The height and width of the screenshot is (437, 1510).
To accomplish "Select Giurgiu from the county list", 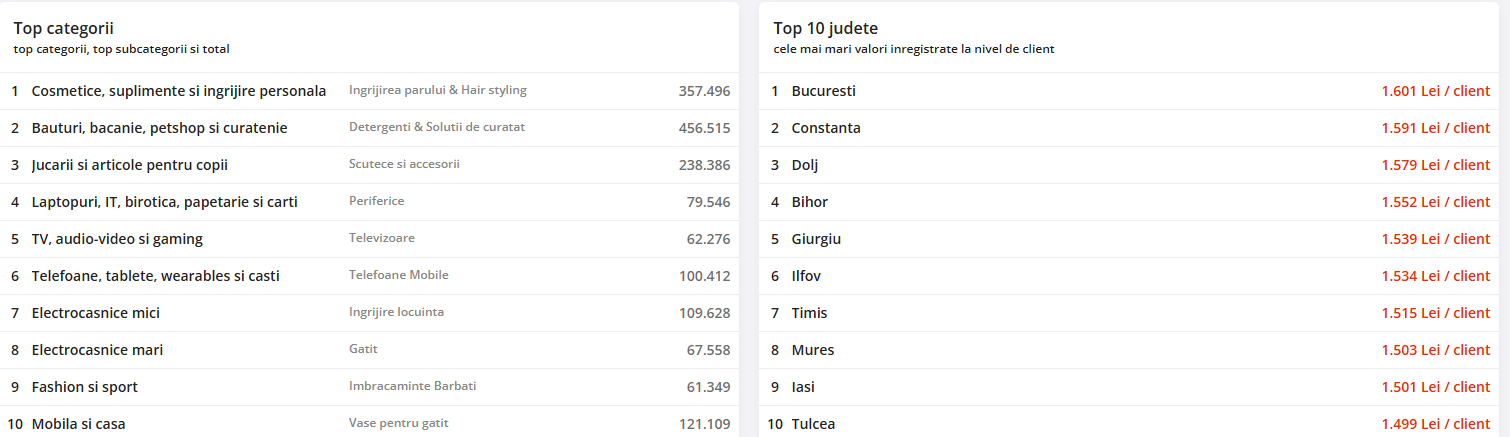I will pos(816,239).
